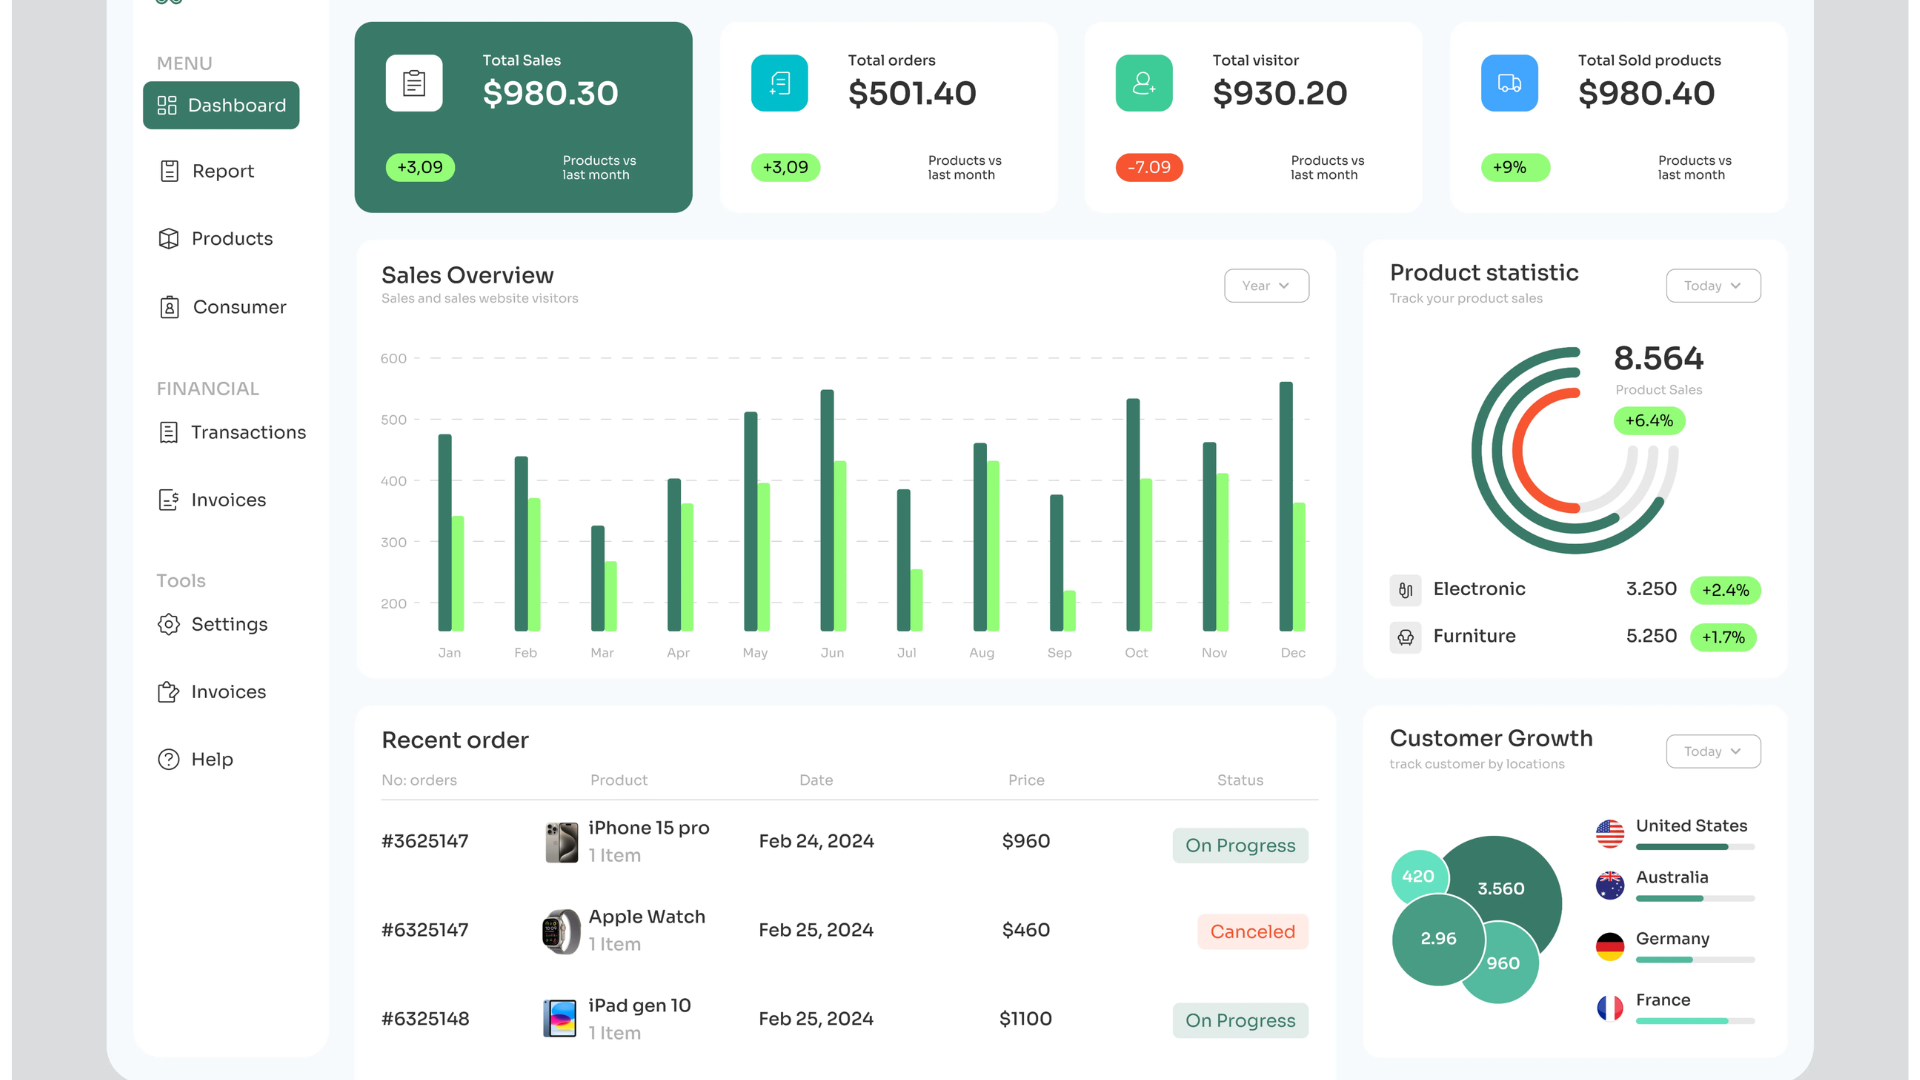Open Invoices under Financial section
The image size is (1920, 1080).
click(x=212, y=500)
